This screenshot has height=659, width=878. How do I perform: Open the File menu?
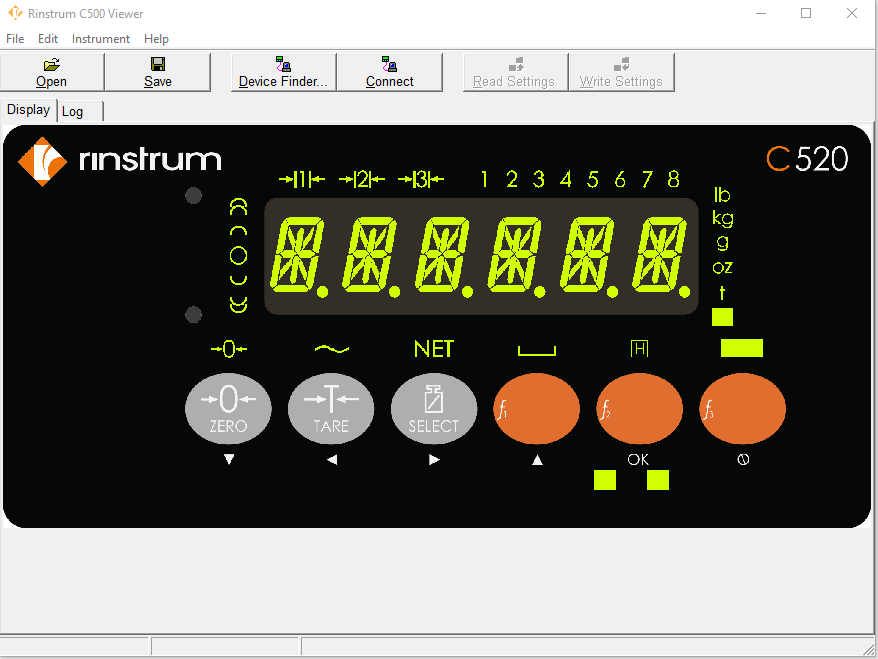[15, 39]
